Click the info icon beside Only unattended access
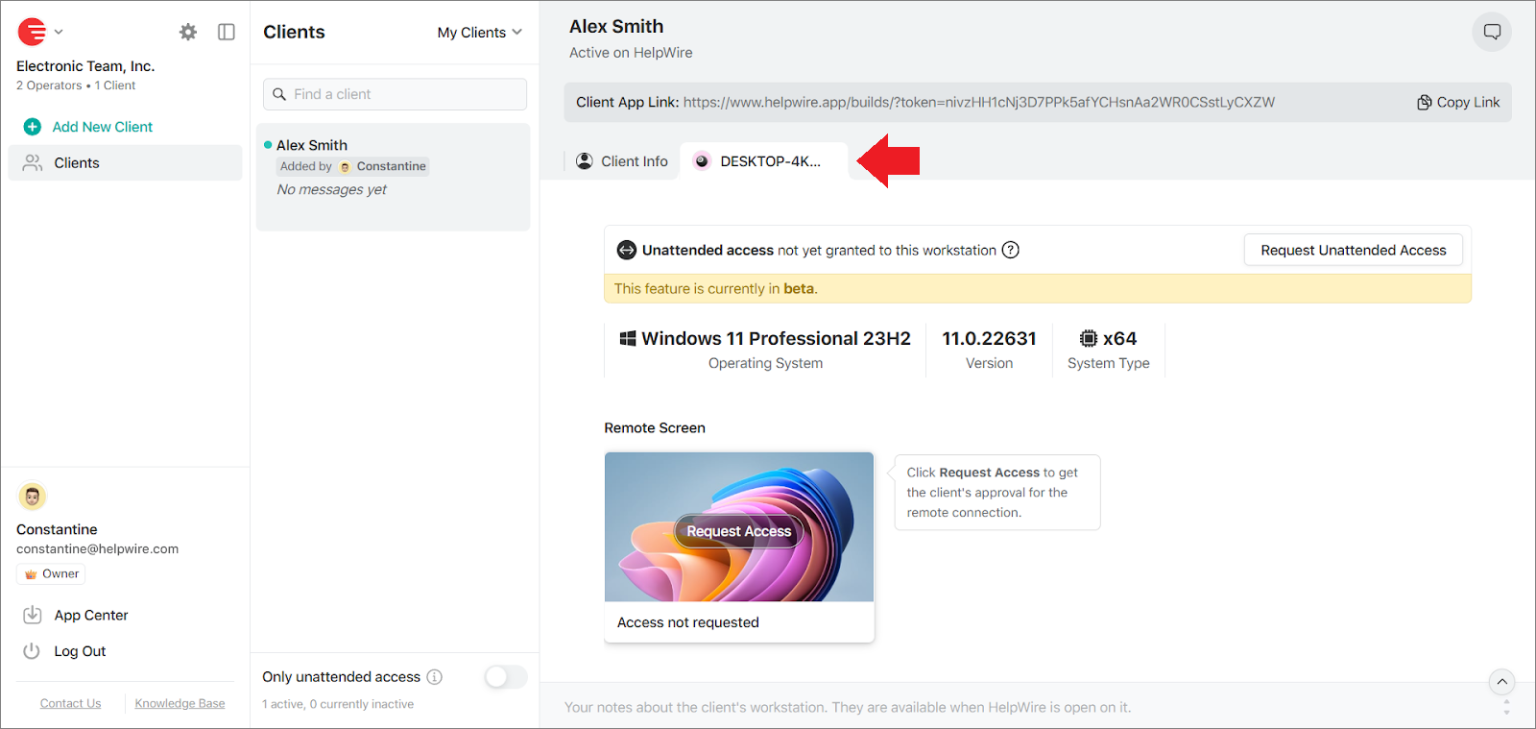The width and height of the screenshot is (1536, 729). [434, 677]
